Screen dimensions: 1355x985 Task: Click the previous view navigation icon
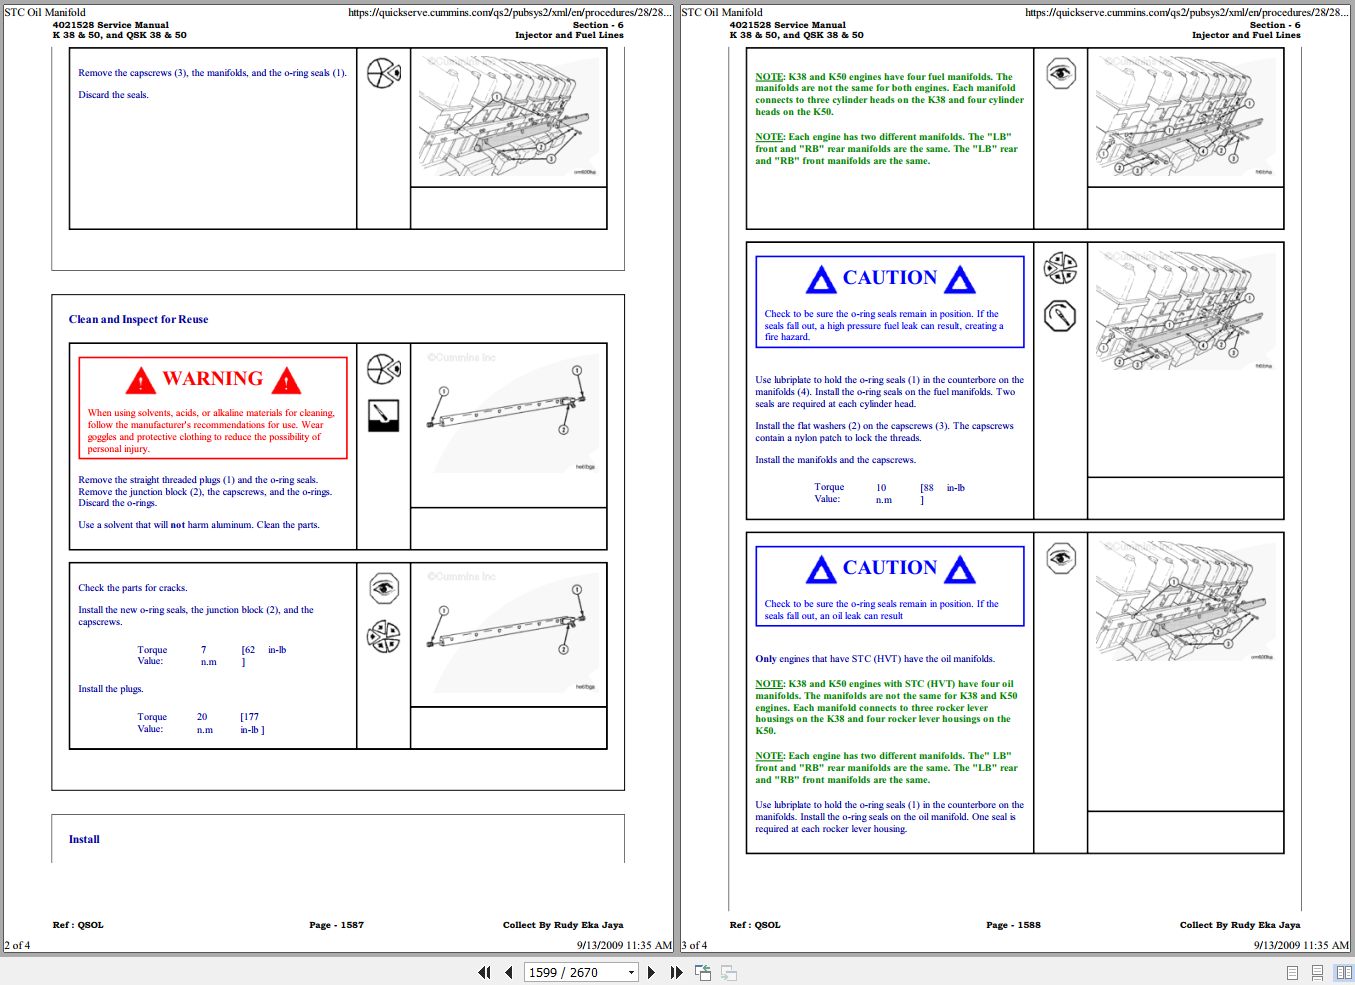[703, 972]
